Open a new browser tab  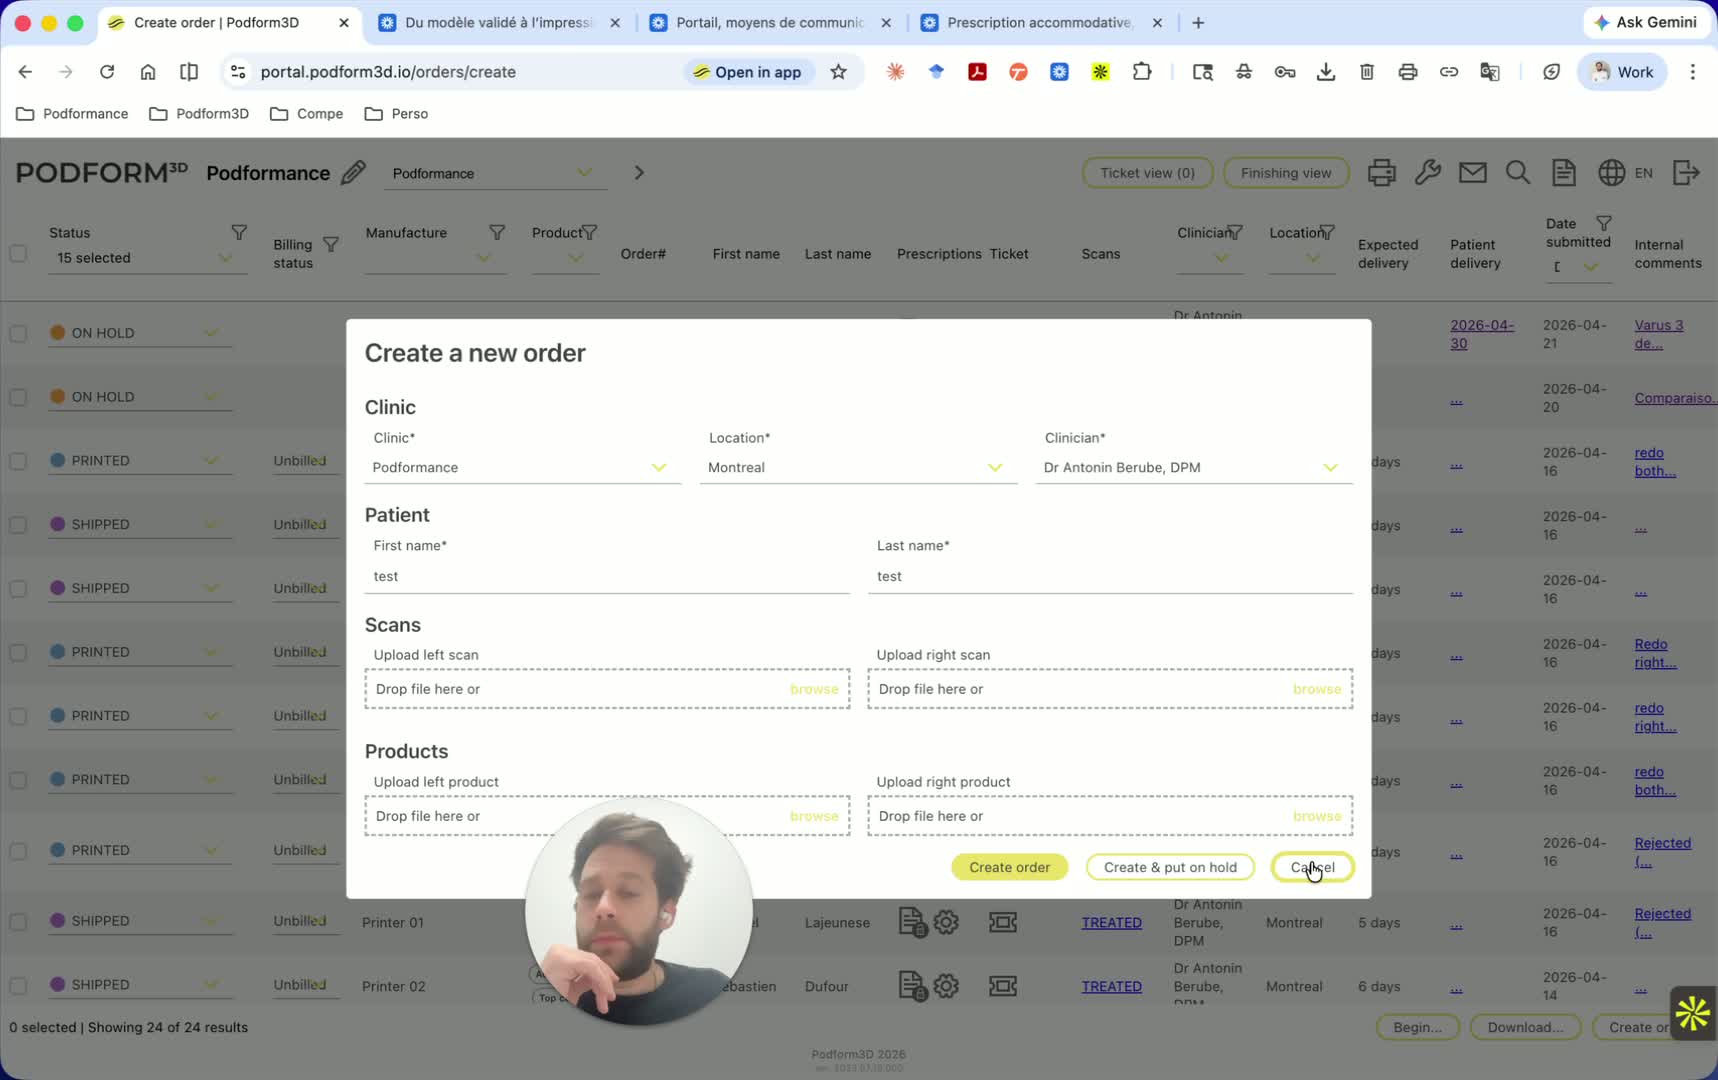point(1198,22)
